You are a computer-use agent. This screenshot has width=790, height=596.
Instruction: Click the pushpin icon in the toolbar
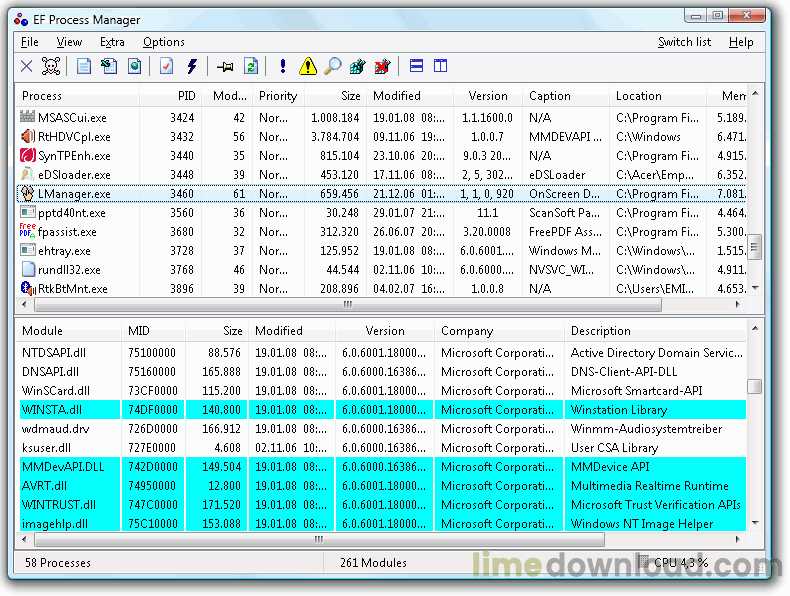pyautogui.click(x=225, y=67)
